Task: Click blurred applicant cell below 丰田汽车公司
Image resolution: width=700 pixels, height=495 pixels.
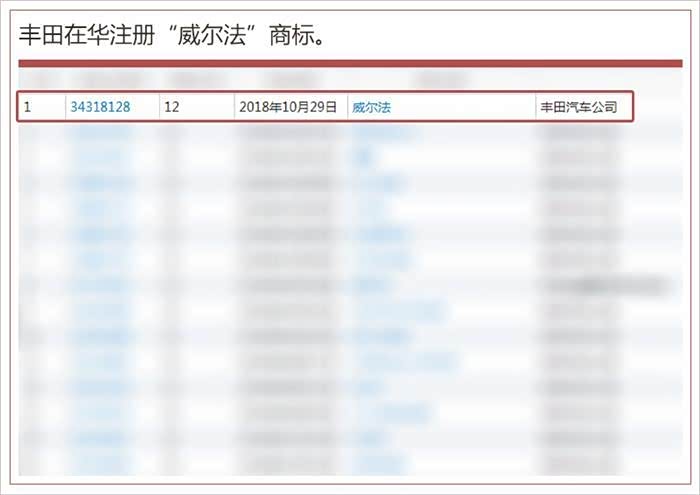Action: point(578,132)
